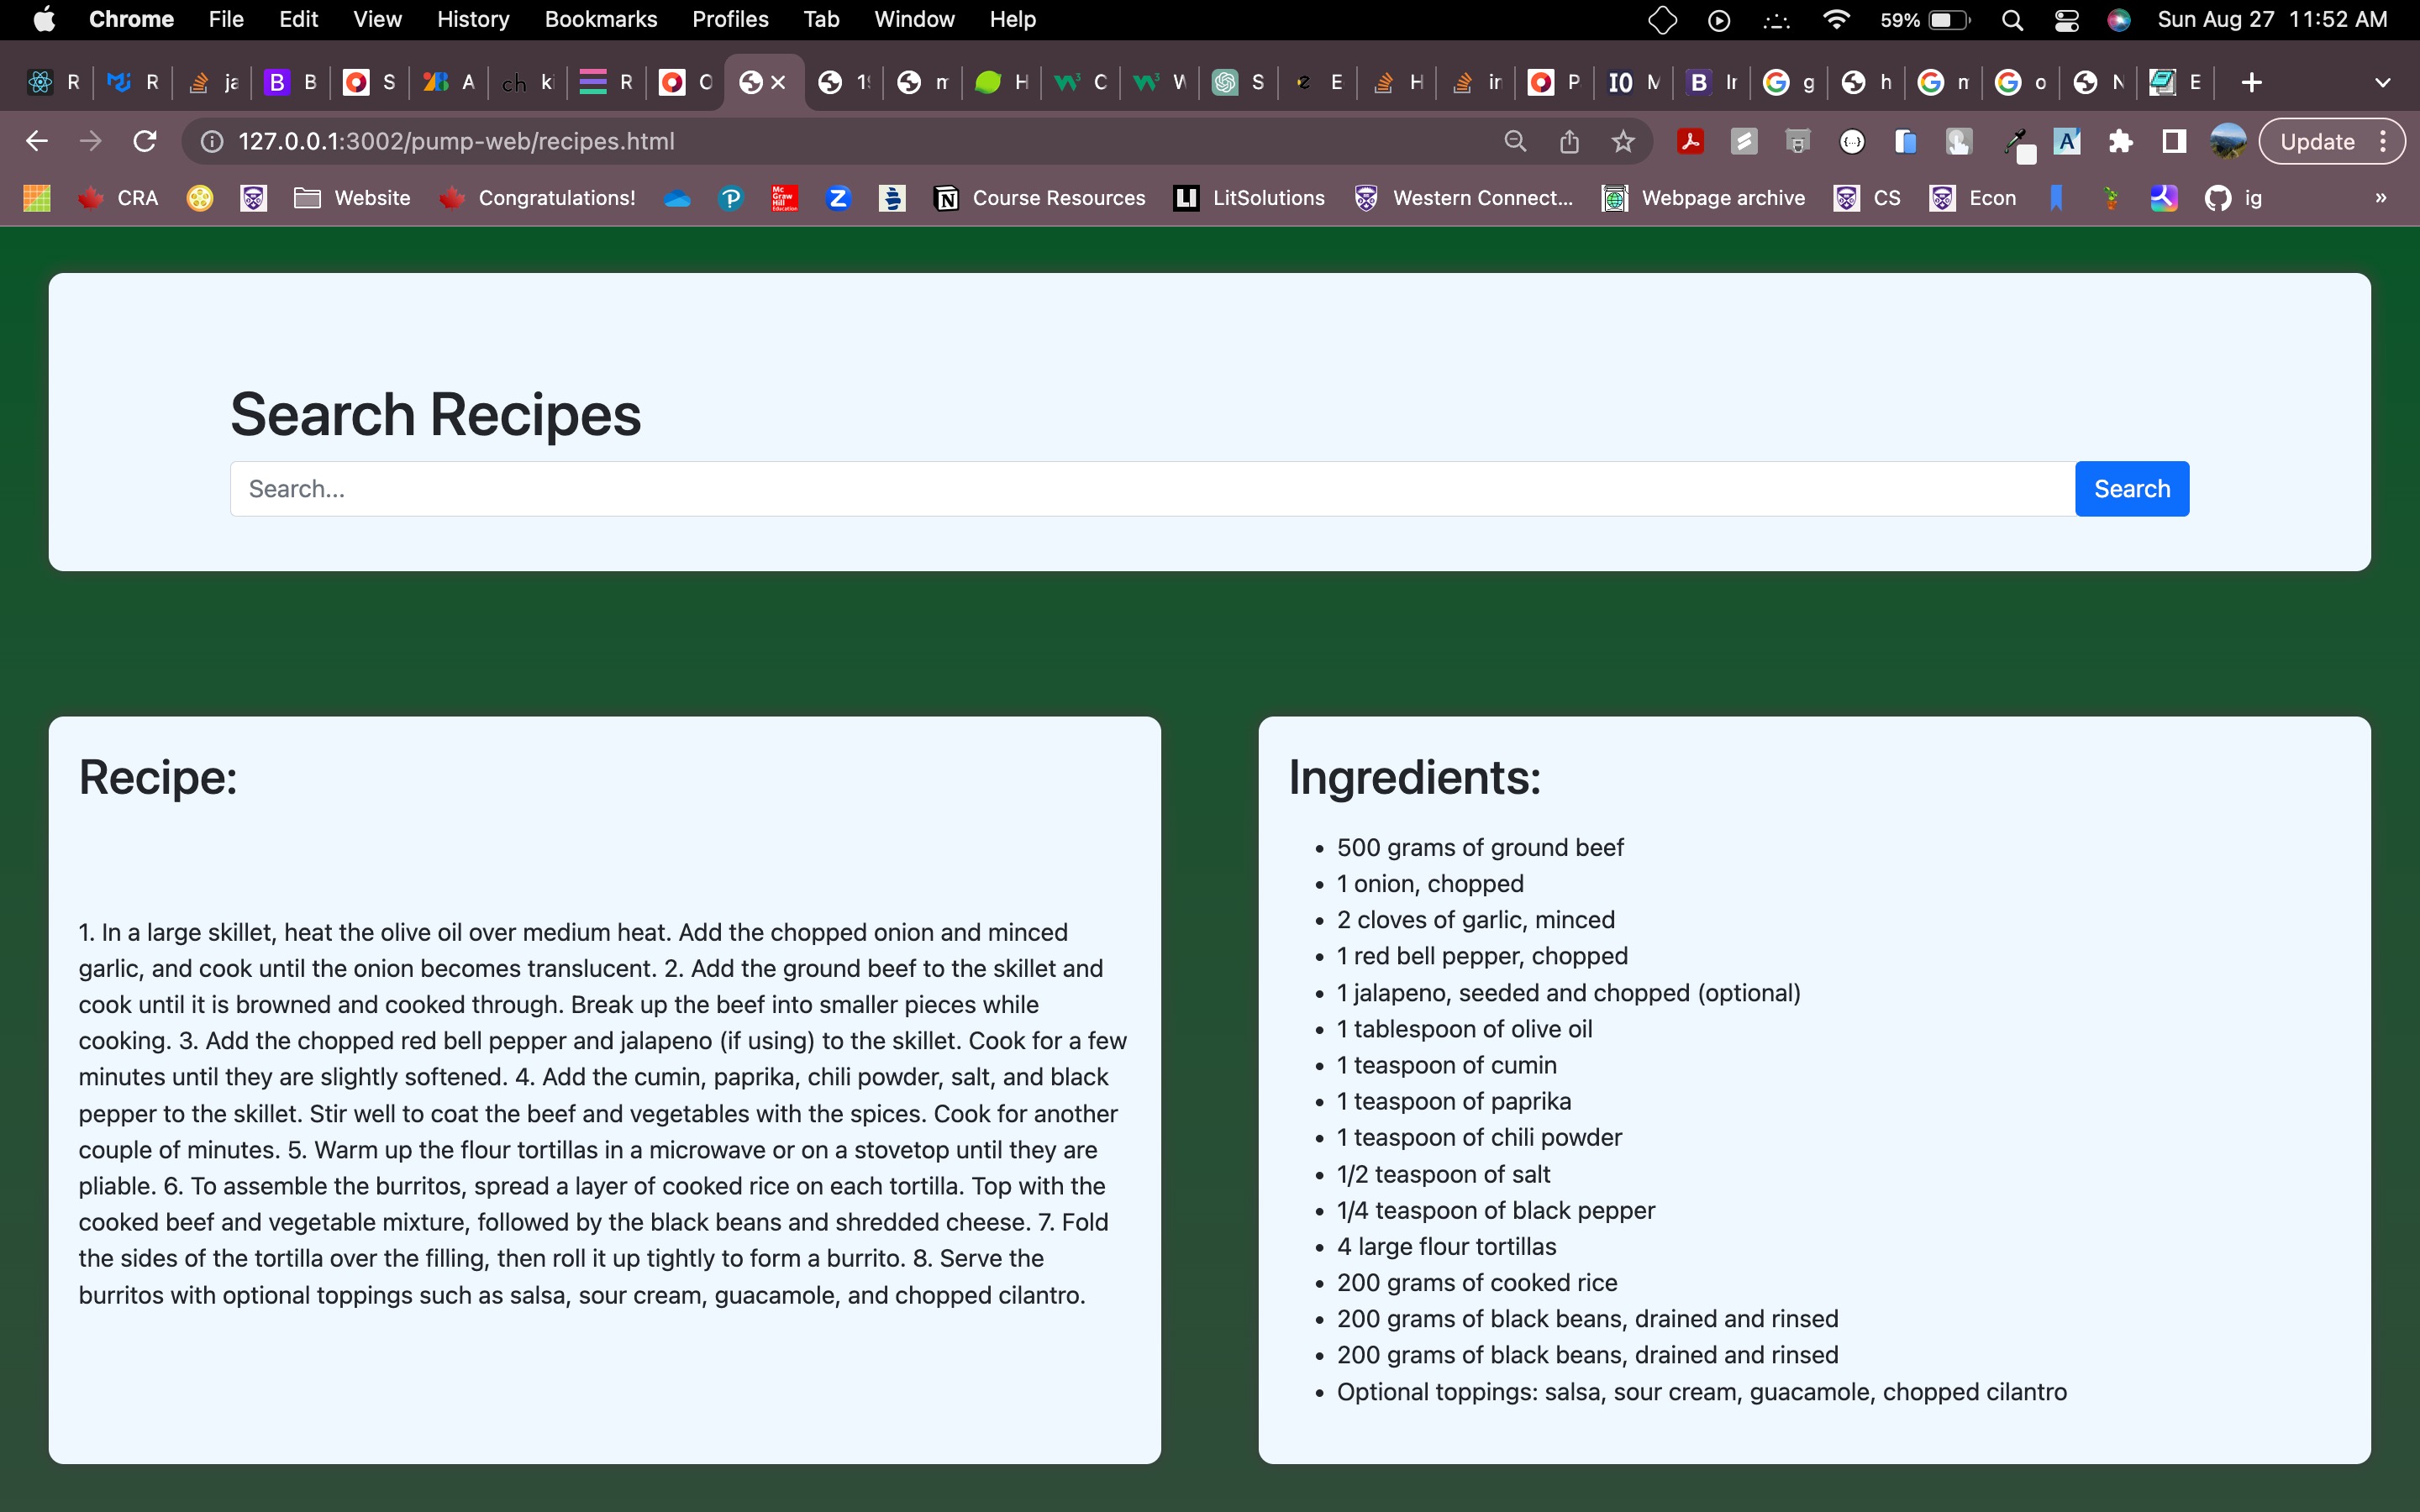
Task: Click the blue Search button
Action: pyautogui.click(x=2131, y=489)
